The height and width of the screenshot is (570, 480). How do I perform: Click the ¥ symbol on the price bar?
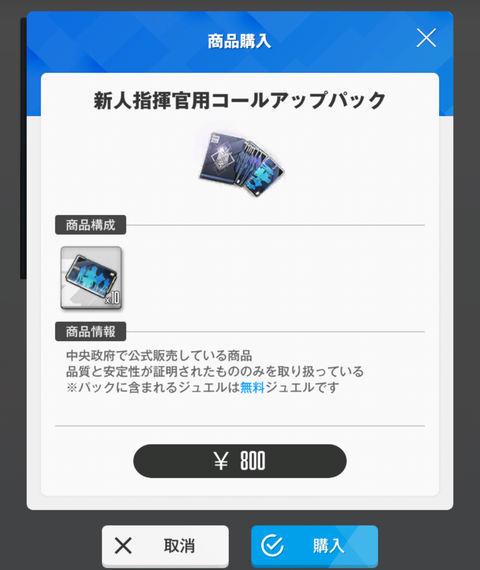[221, 461]
